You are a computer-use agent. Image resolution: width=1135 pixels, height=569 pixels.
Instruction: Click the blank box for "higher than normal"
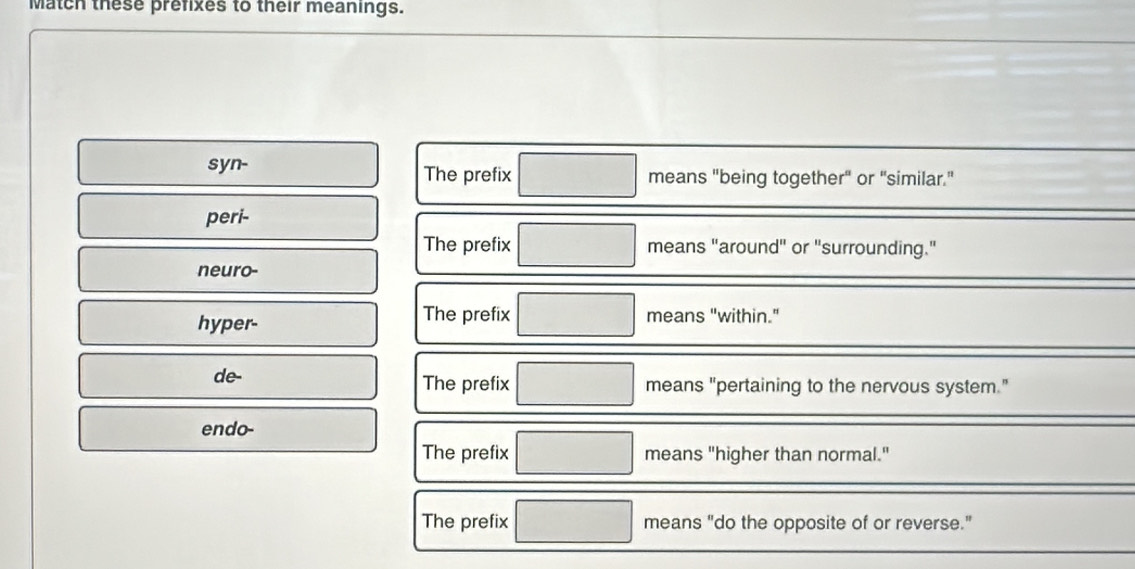coord(575,453)
